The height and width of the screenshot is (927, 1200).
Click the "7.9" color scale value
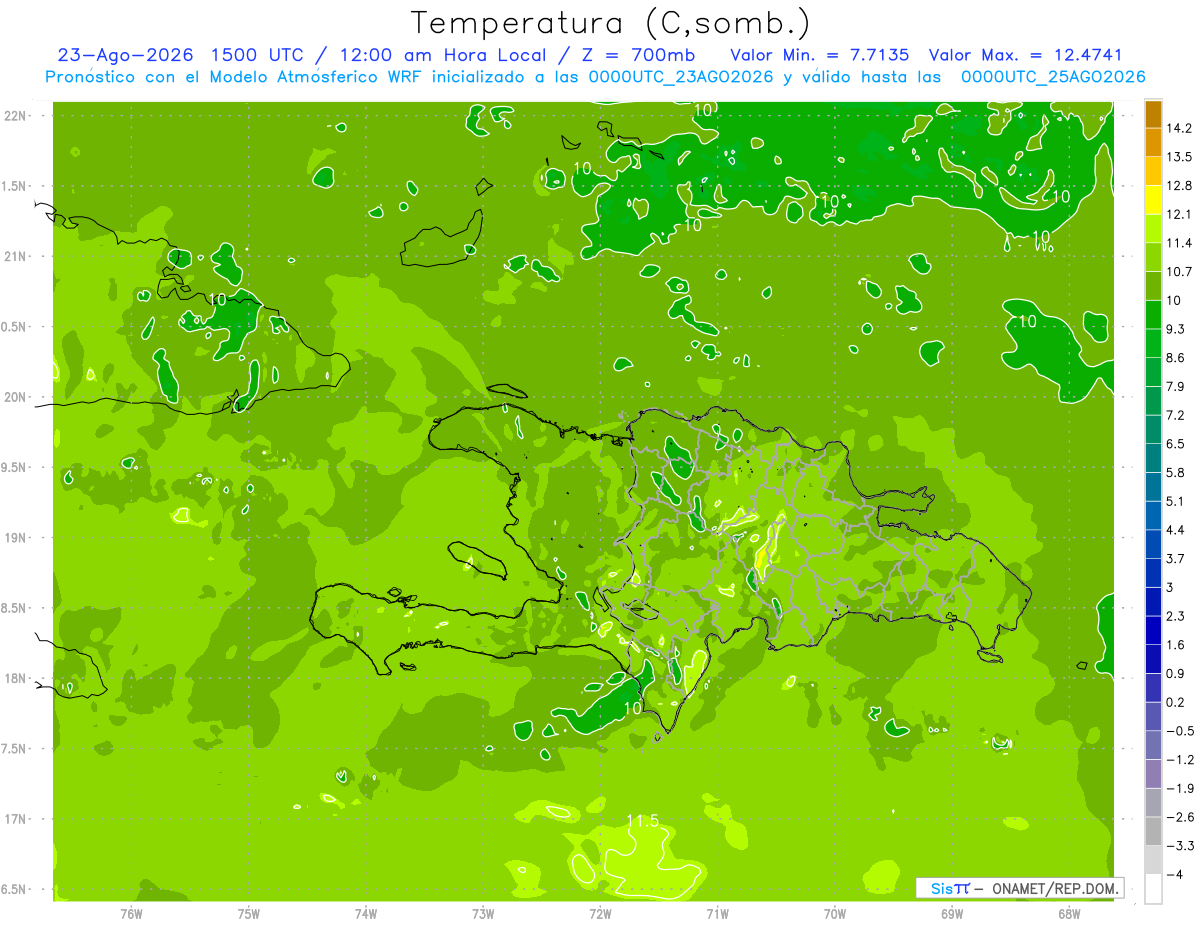(1176, 386)
